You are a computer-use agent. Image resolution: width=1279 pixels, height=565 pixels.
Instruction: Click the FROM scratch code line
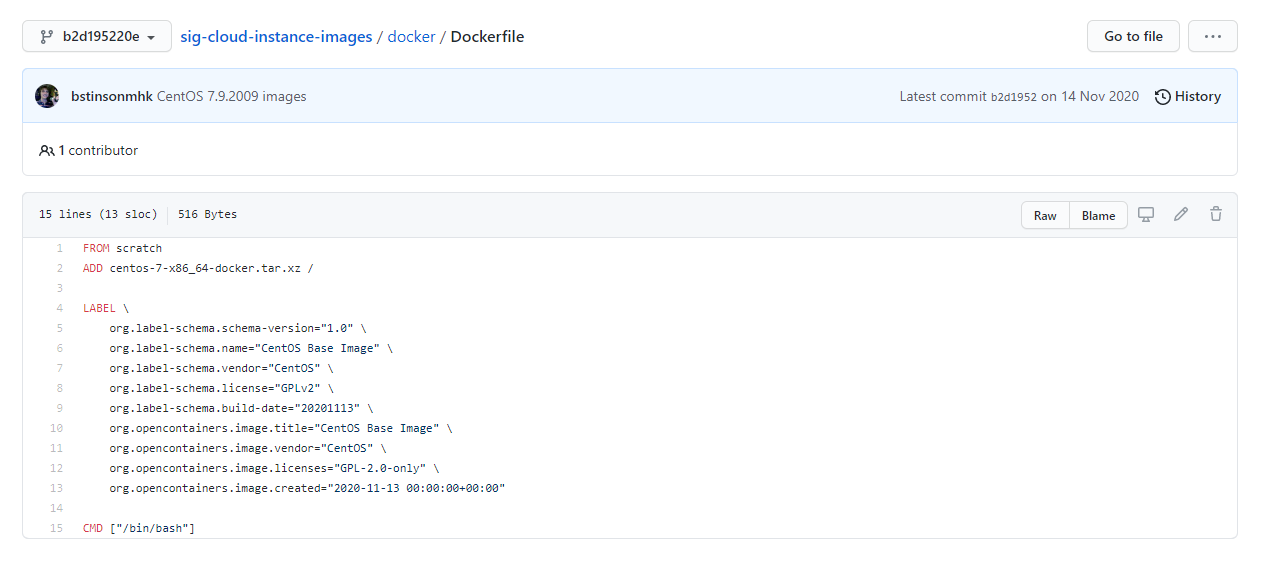coord(122,248)
